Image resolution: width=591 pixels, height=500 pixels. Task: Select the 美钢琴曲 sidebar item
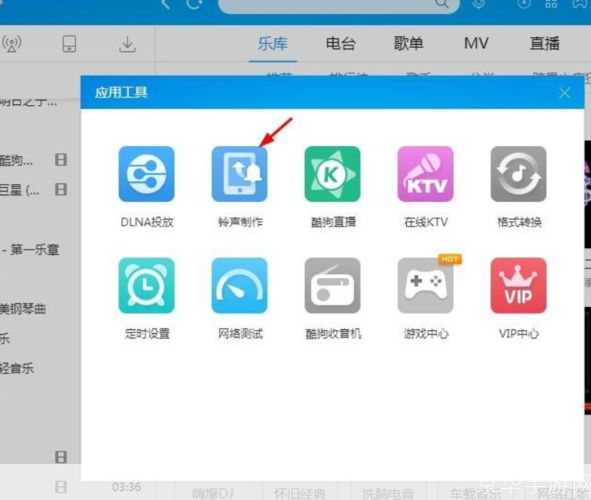(x=23, y=309)
